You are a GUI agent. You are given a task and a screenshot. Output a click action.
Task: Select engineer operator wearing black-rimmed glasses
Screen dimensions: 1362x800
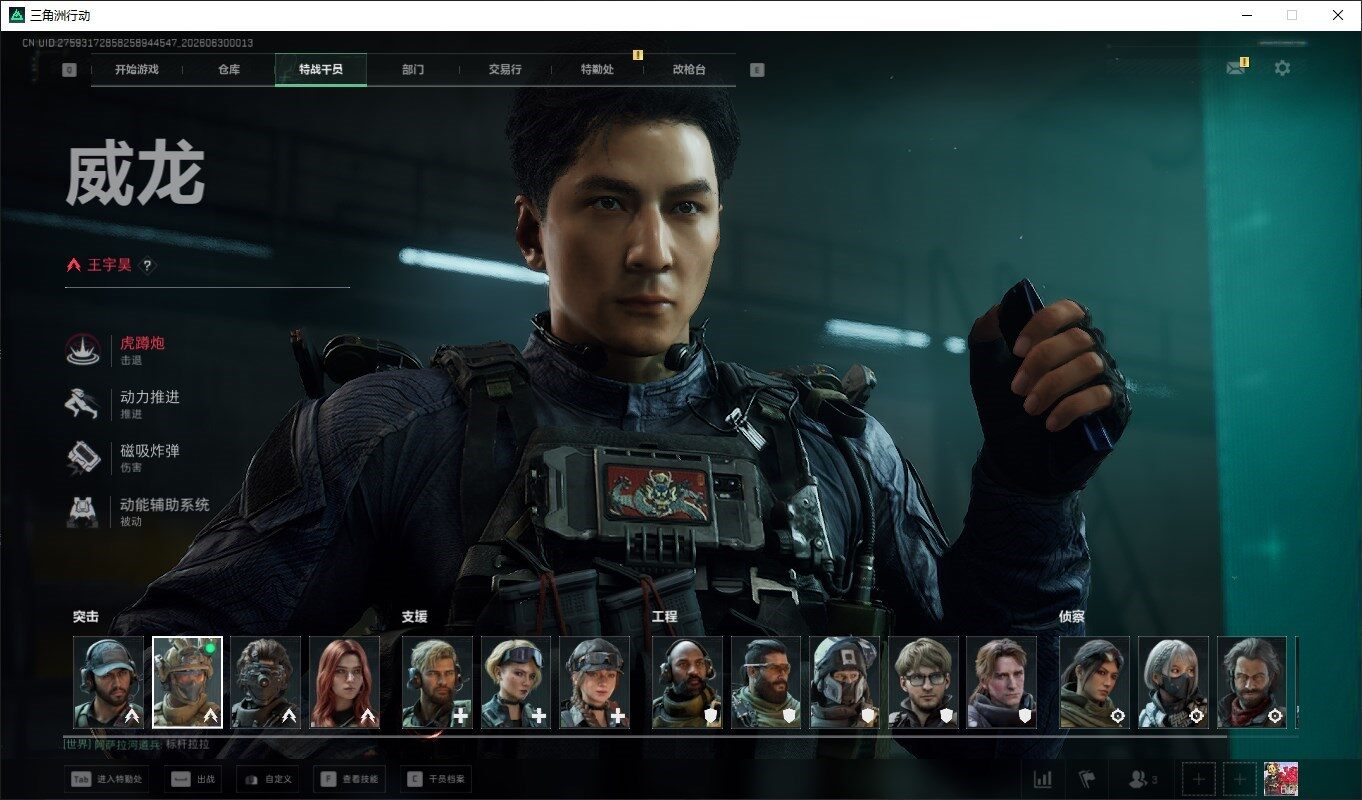(x=923, y=682)
